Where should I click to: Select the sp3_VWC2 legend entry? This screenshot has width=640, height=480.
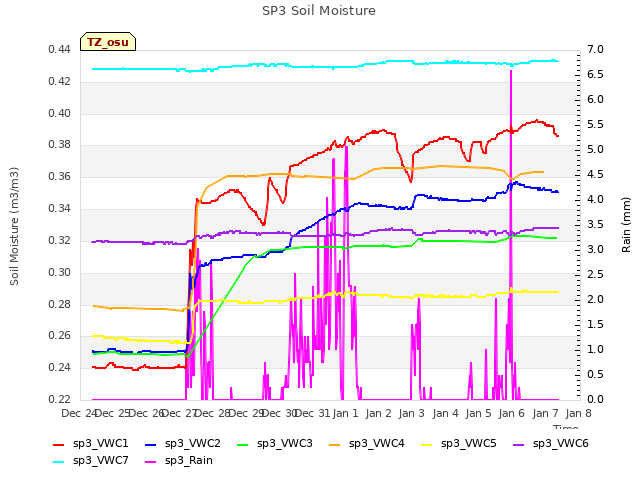182,443
